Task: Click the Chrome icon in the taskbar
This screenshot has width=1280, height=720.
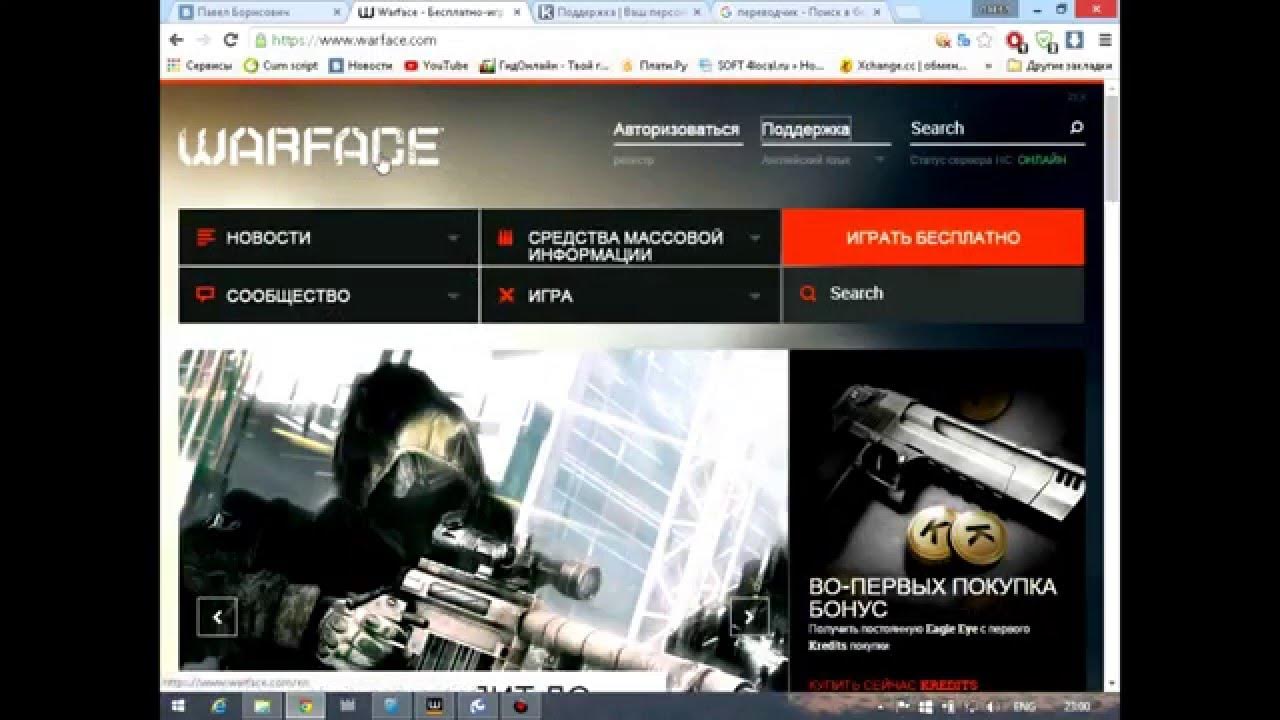Action: point(304,706)
